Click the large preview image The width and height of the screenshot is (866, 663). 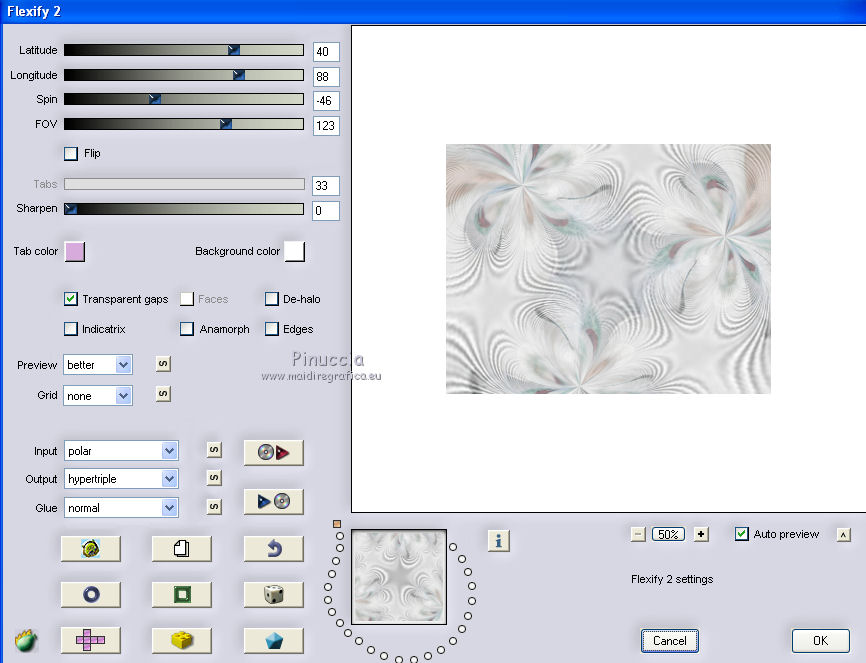(x=608, y=269)
